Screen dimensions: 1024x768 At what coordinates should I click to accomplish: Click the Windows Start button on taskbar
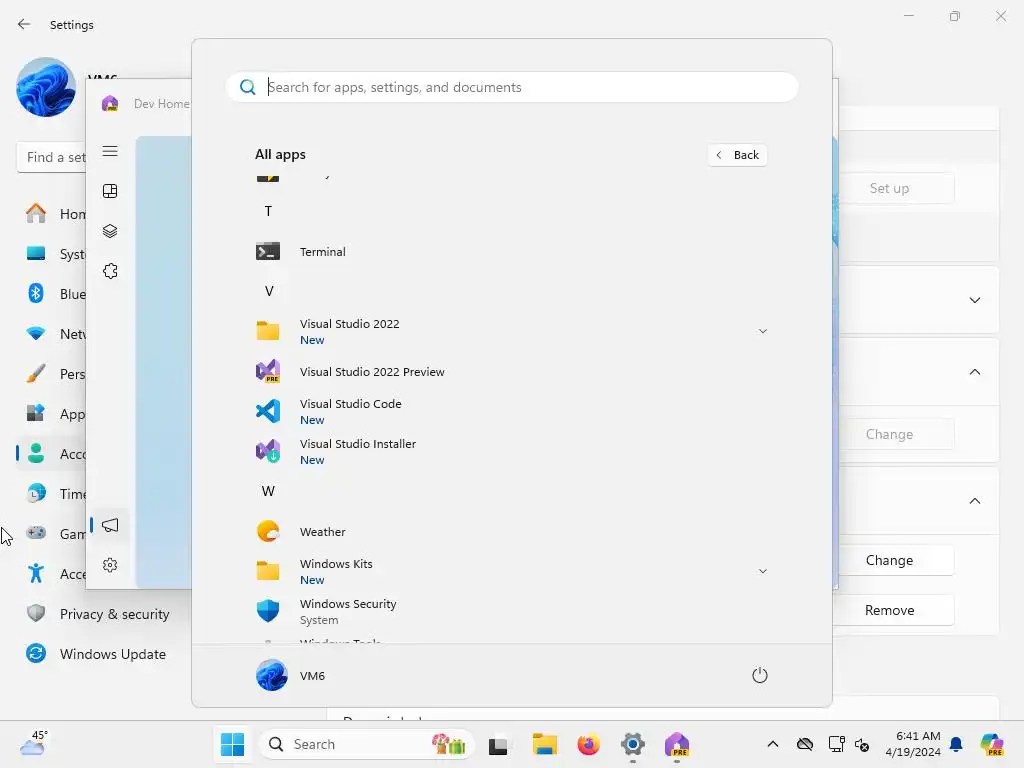[232, 744]
